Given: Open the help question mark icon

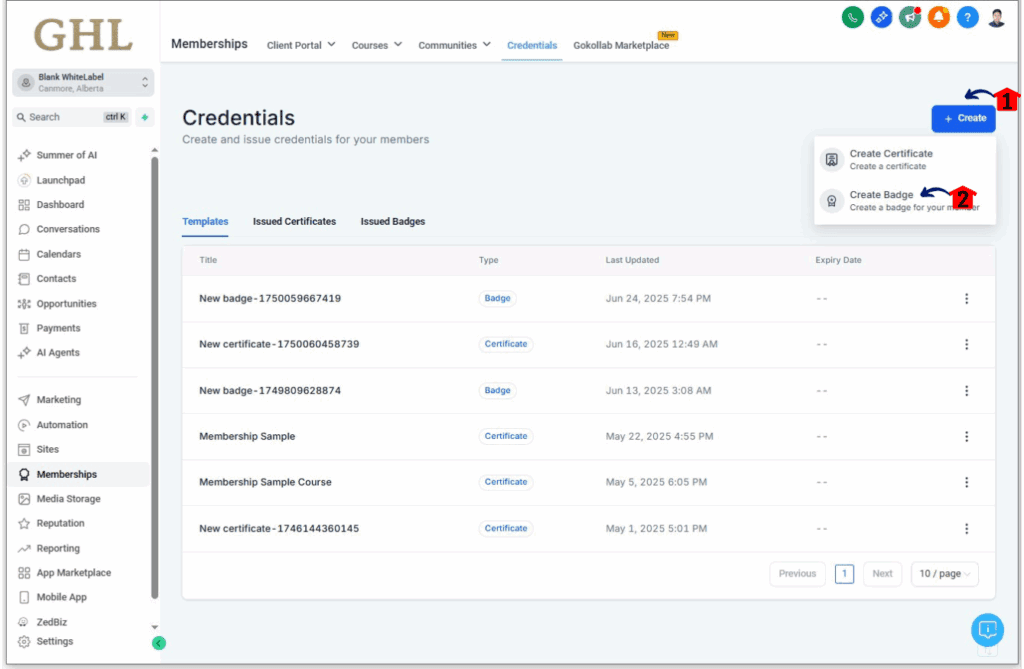Looking at the screenshot, I should 967,18.
